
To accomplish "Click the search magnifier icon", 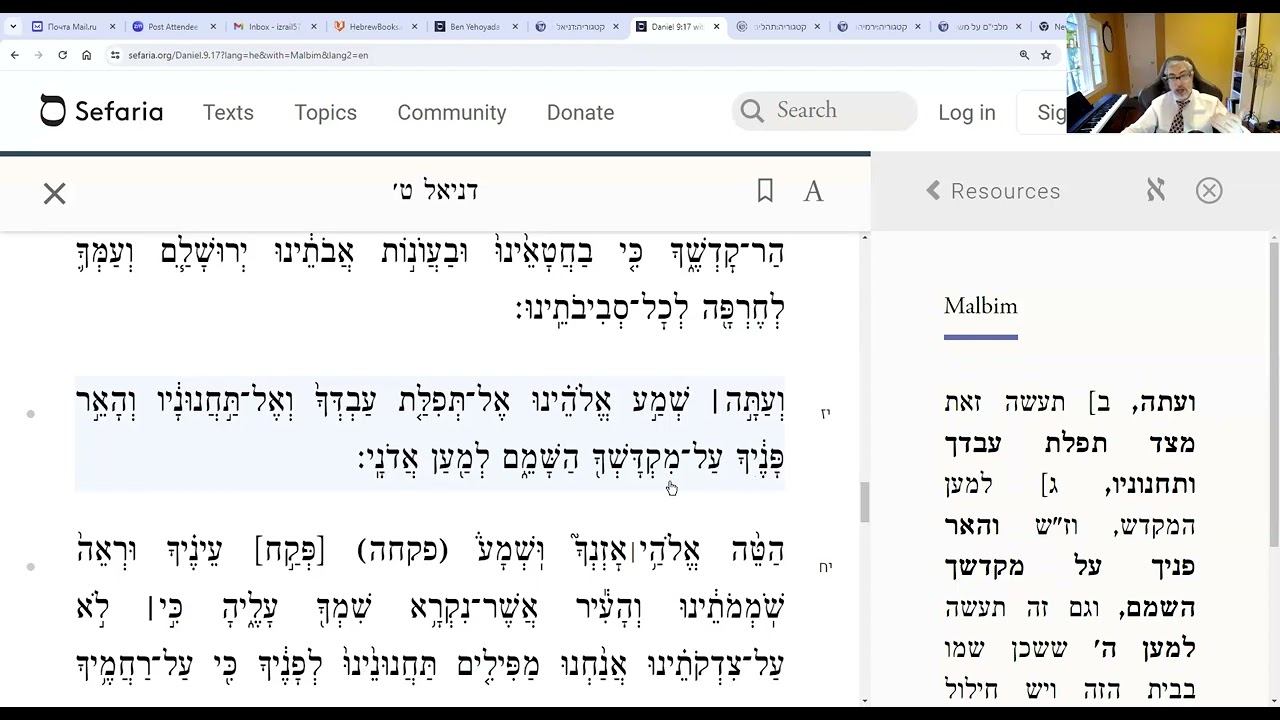I will pos(753,111).
